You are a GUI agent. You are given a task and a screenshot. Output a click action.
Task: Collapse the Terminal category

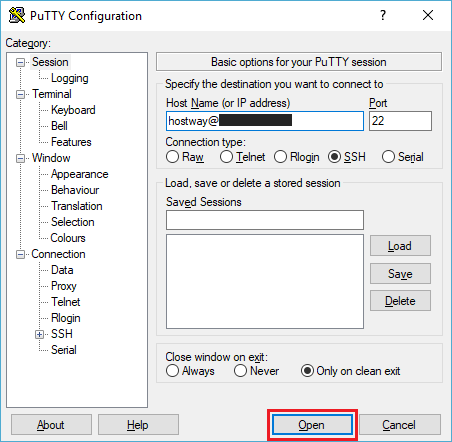[x=20, y=94]
